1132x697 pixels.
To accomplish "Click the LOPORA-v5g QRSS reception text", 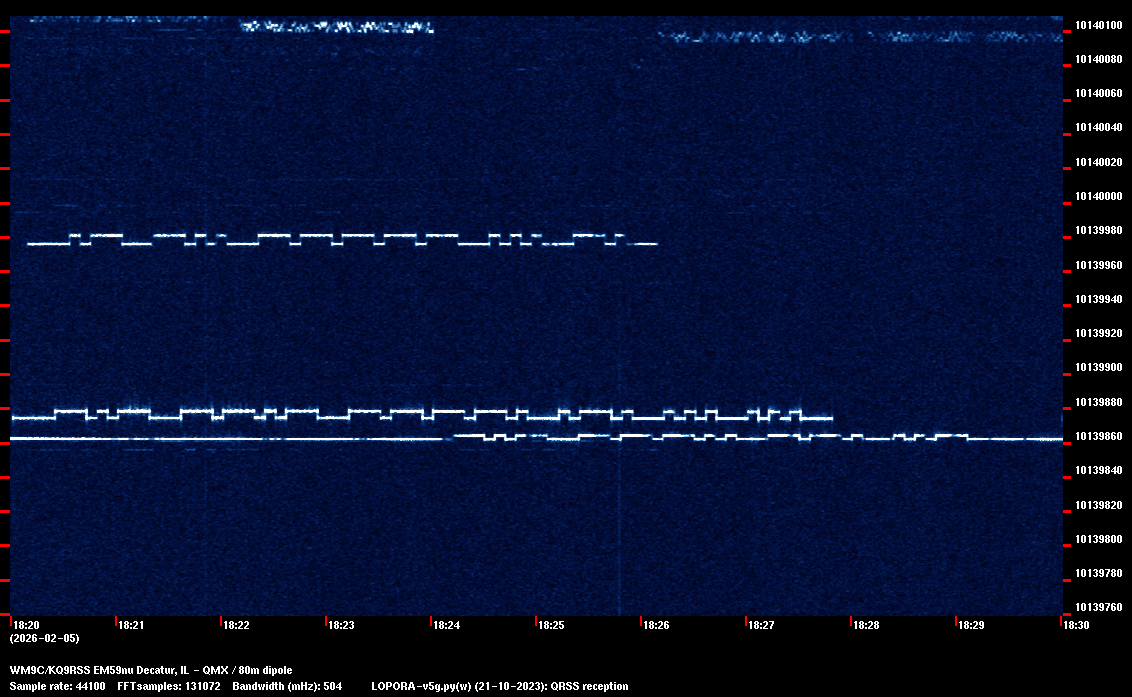I will 499,686.
